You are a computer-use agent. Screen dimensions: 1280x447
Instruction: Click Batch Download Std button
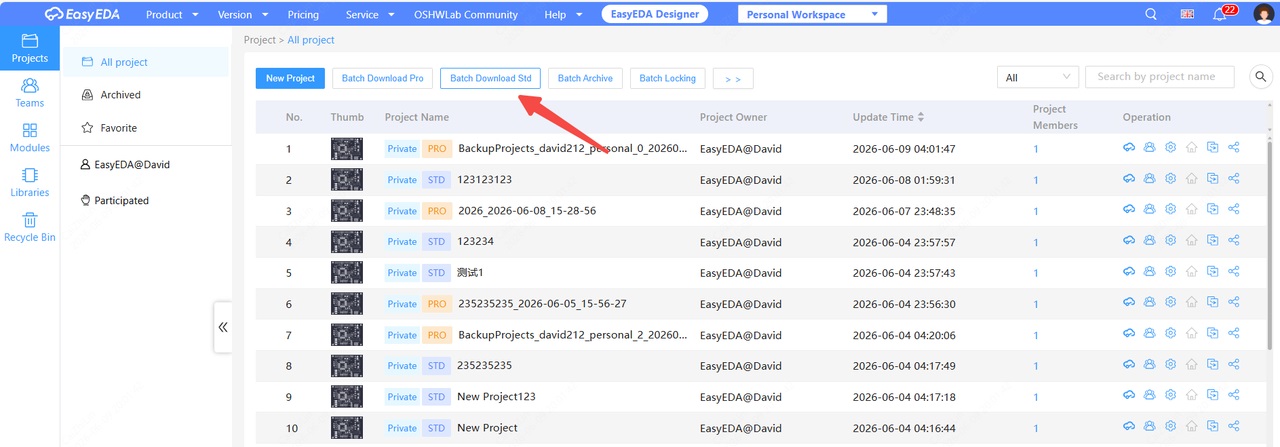coord(490,78)
